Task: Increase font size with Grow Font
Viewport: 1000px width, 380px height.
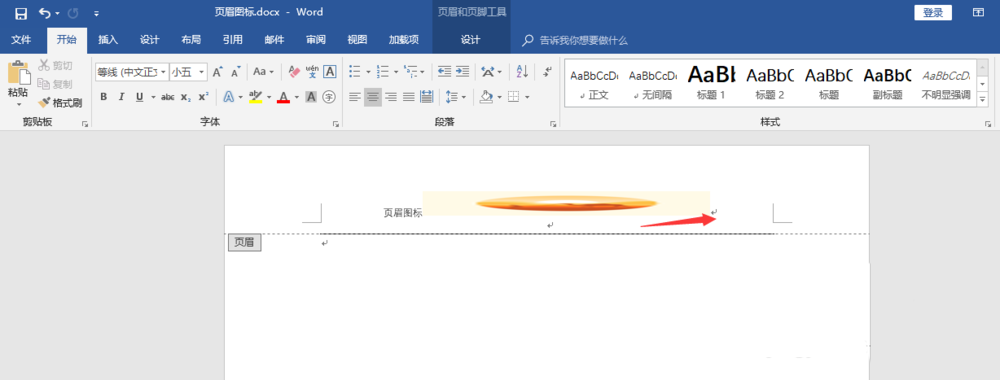Action: [x=217, y=72]
